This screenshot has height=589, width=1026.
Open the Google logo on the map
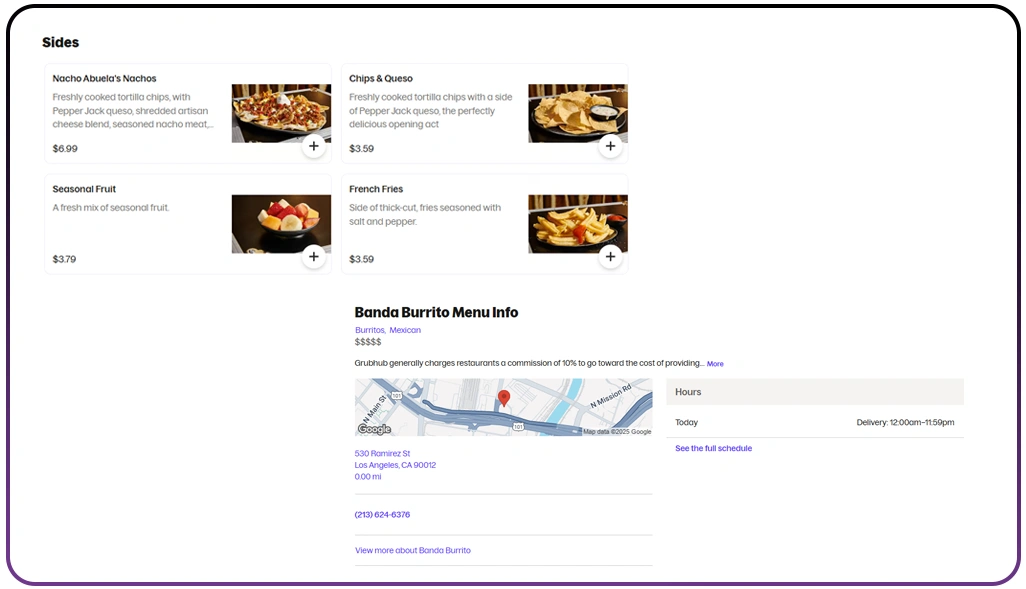[x=373, y=427]
